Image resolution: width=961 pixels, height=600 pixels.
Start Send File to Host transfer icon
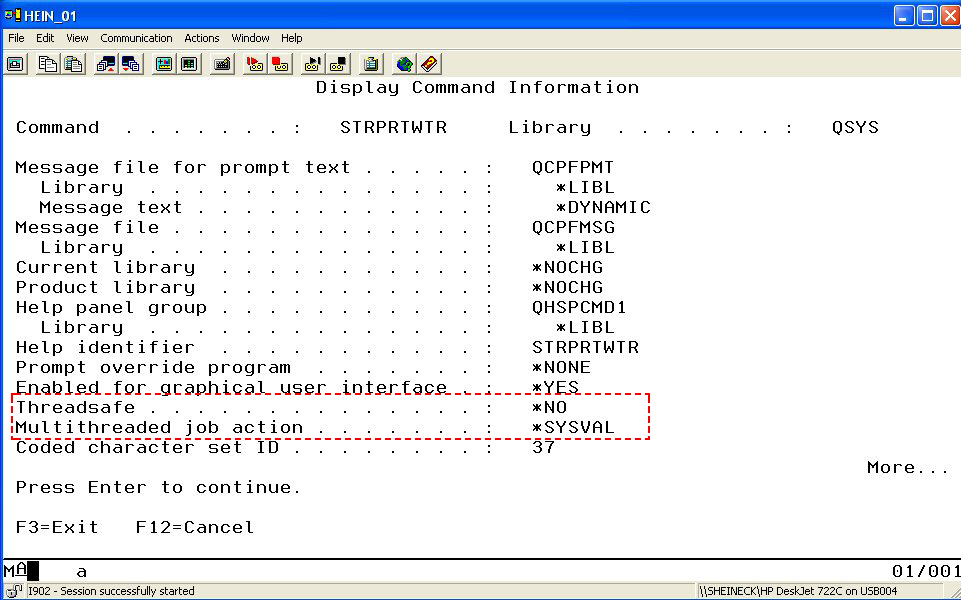tap(106, 64)
